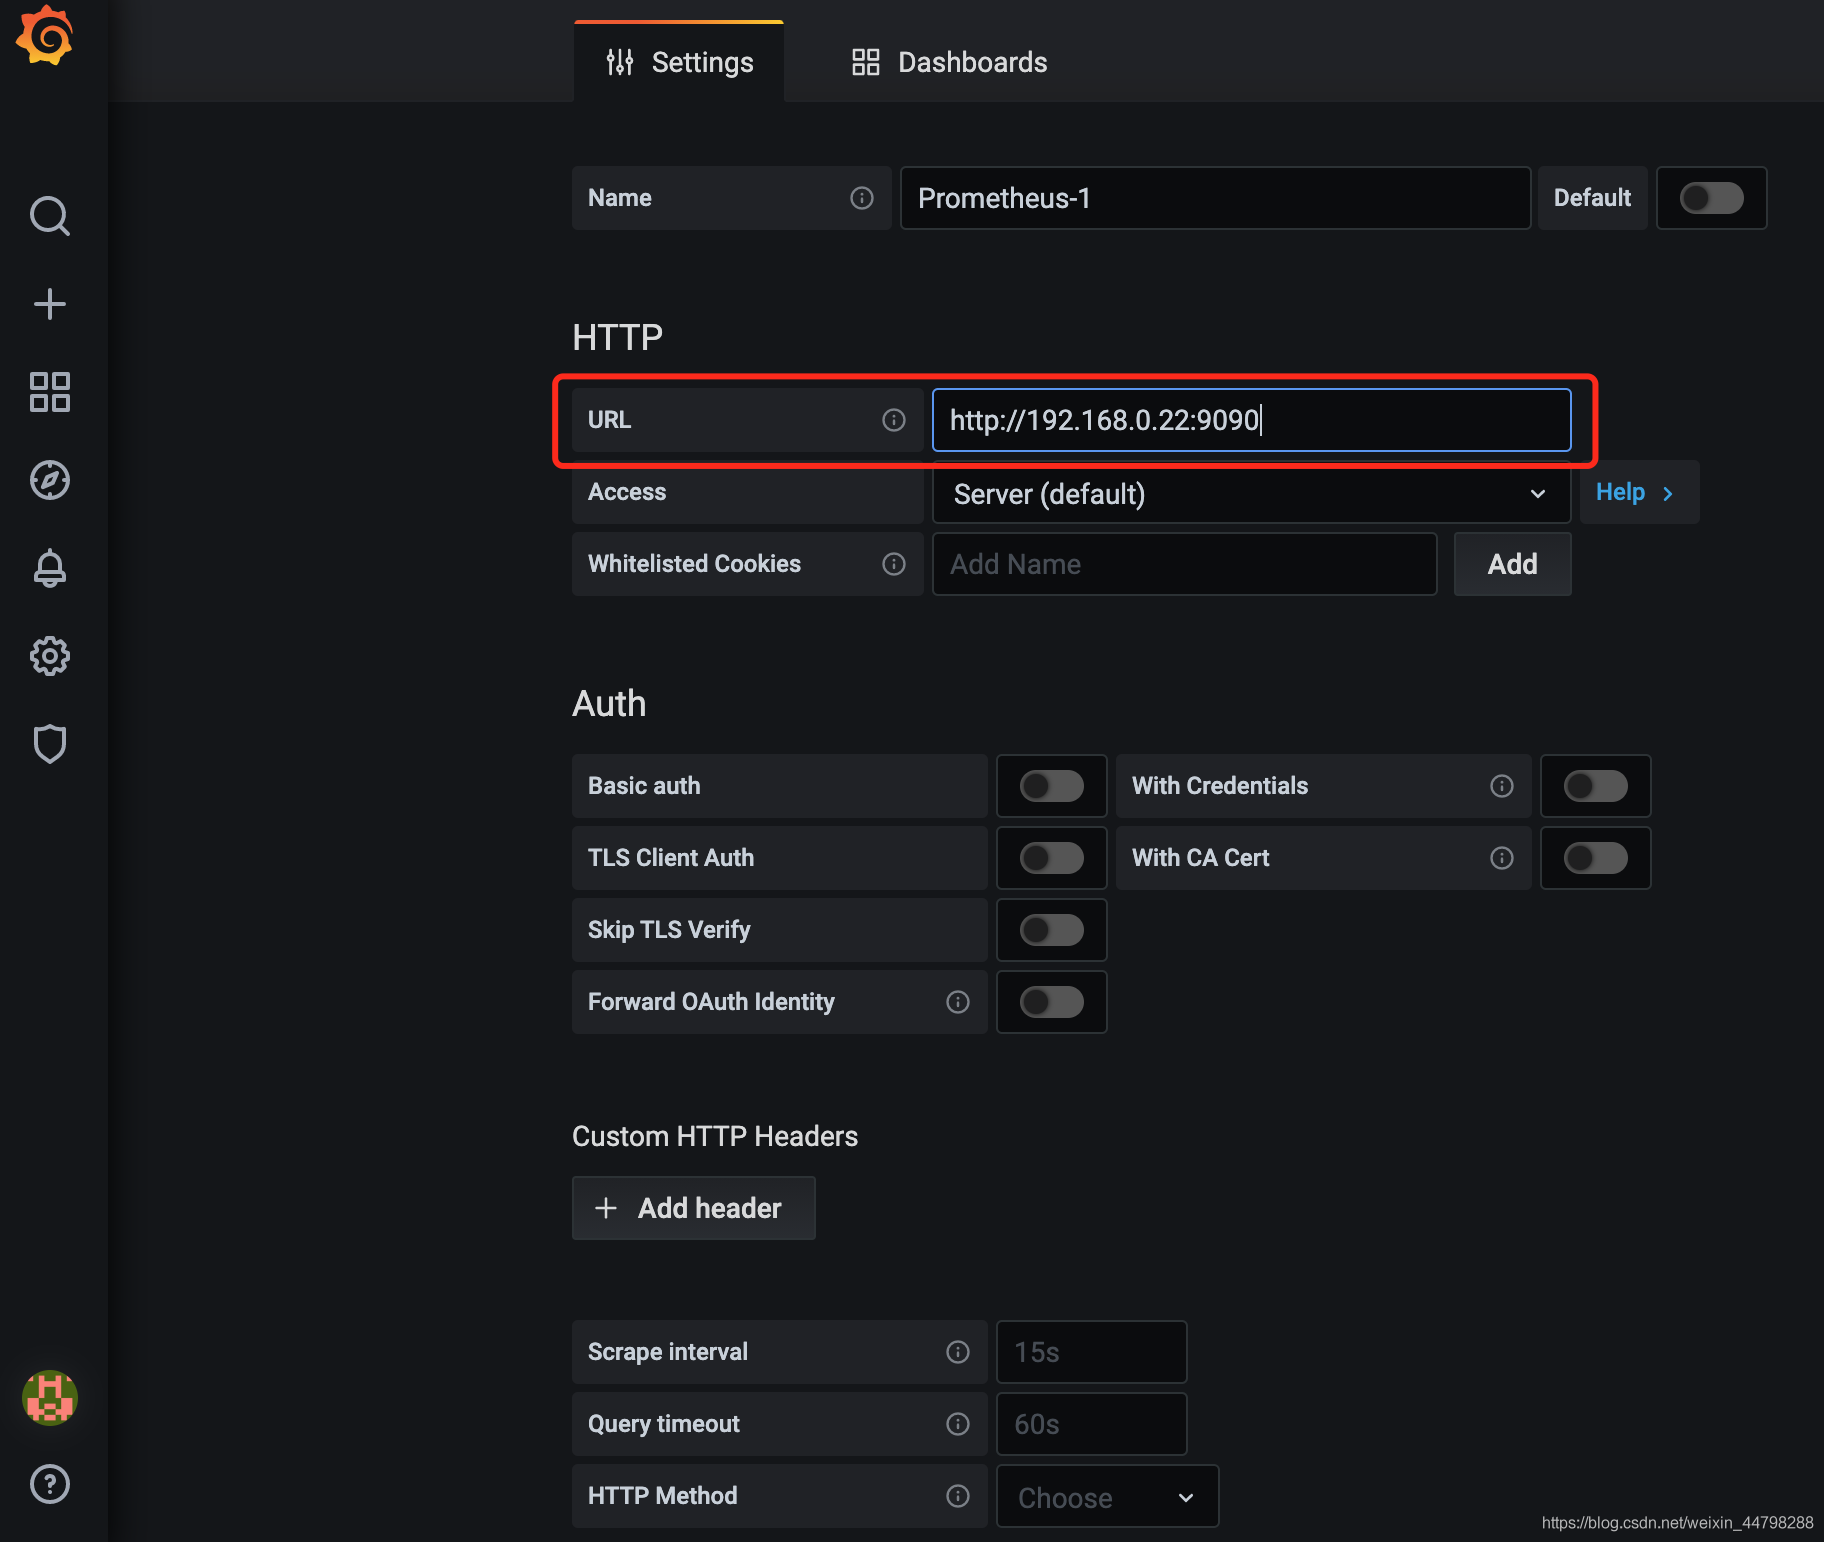Enable the Basic auth toggle
Screen dimensions: 1824x1542
1051,786
